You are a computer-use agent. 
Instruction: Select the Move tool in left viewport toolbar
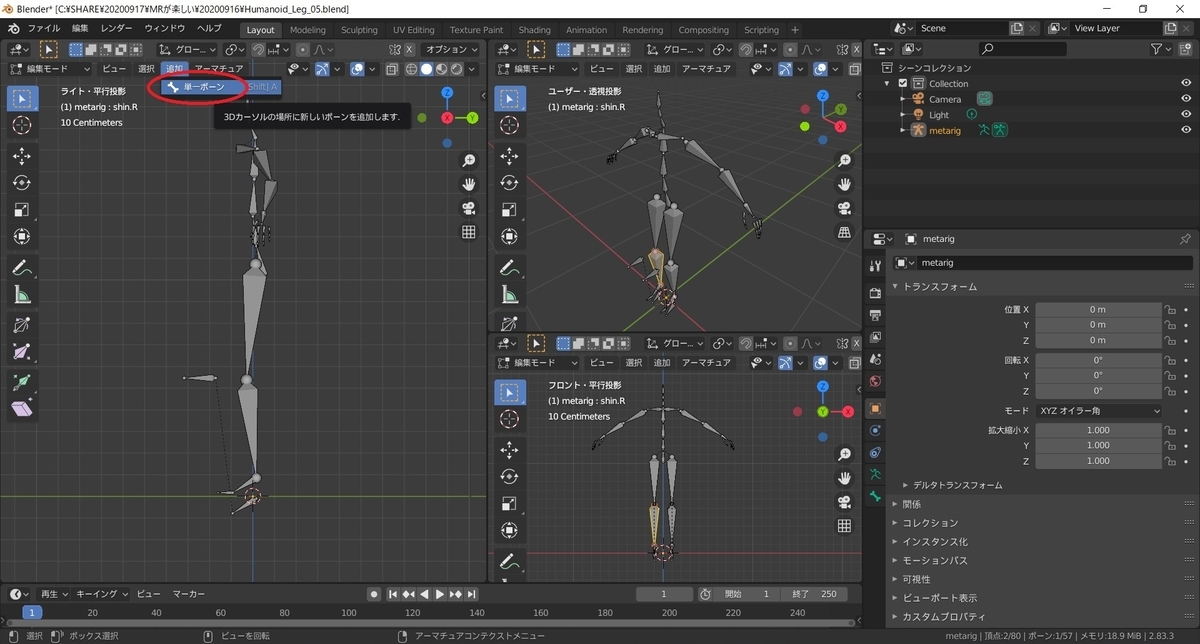(22, 156)
